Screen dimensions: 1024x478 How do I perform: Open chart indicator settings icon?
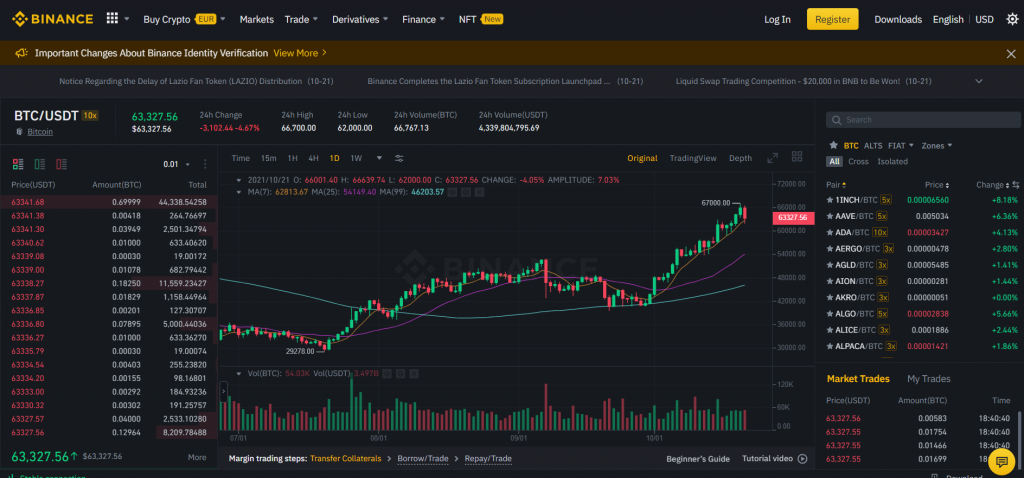pyautogui.click(x=399, y=158)
